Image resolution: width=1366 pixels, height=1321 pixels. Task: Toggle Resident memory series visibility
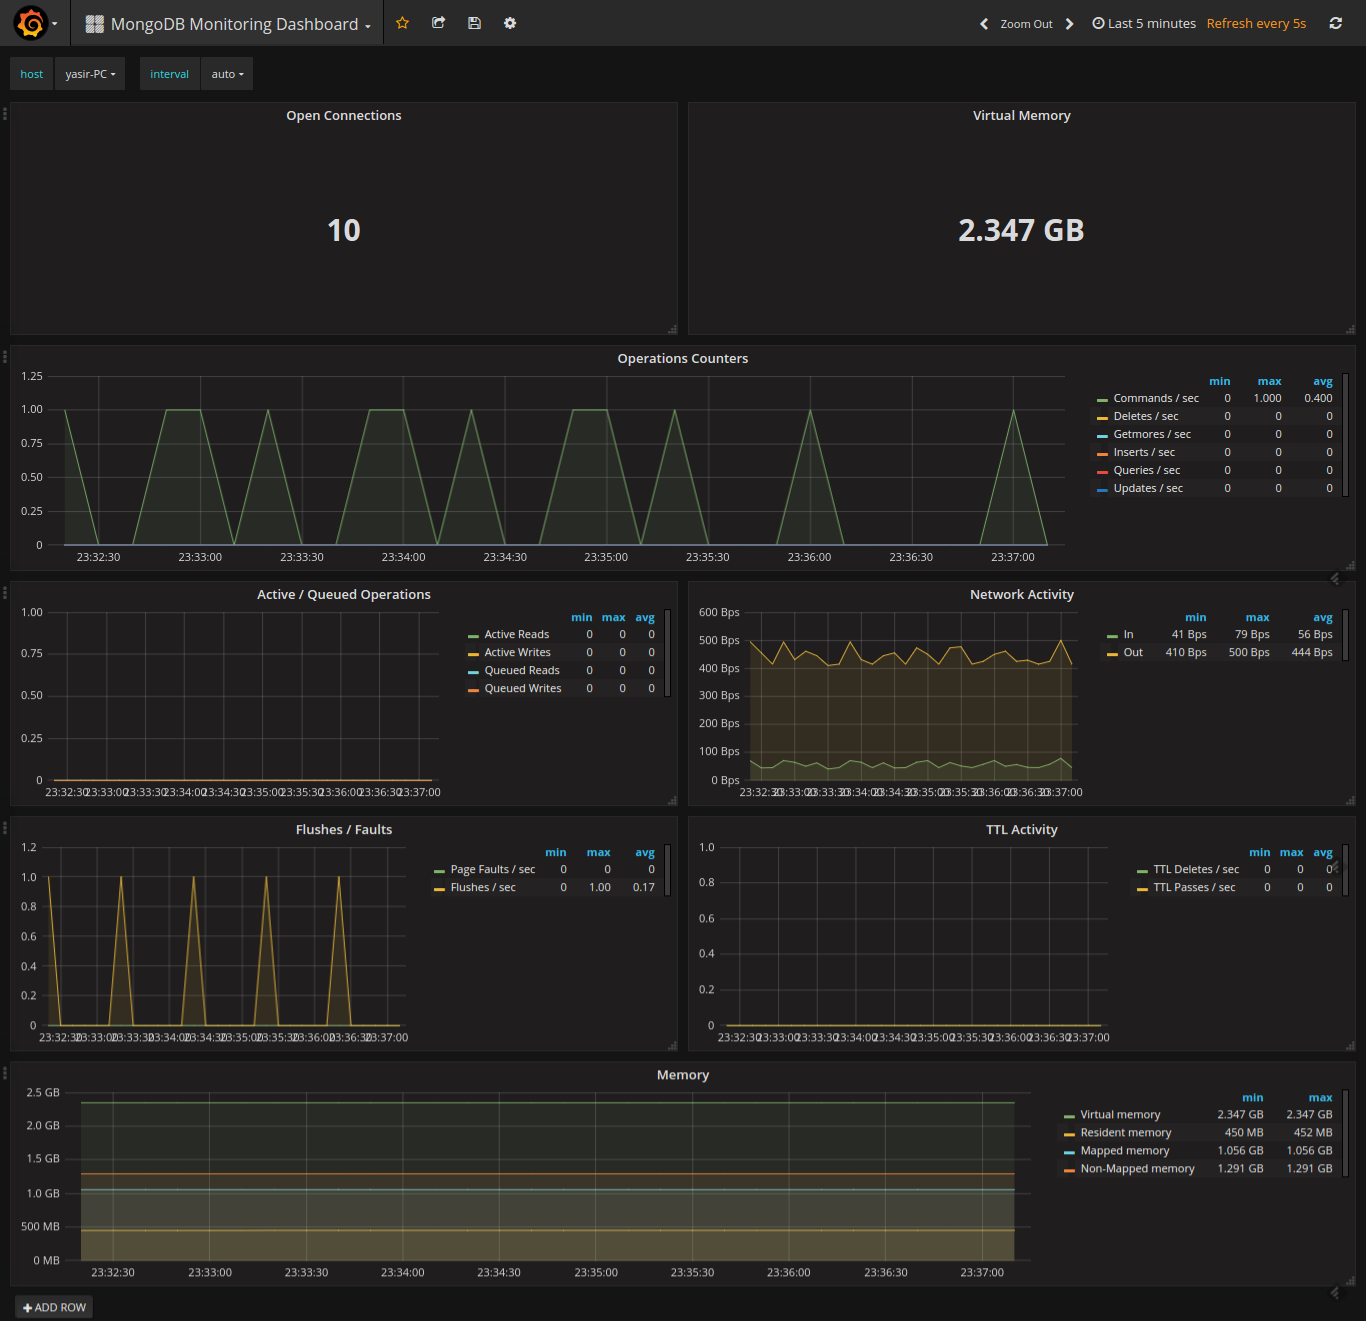click(1125, 1132)
